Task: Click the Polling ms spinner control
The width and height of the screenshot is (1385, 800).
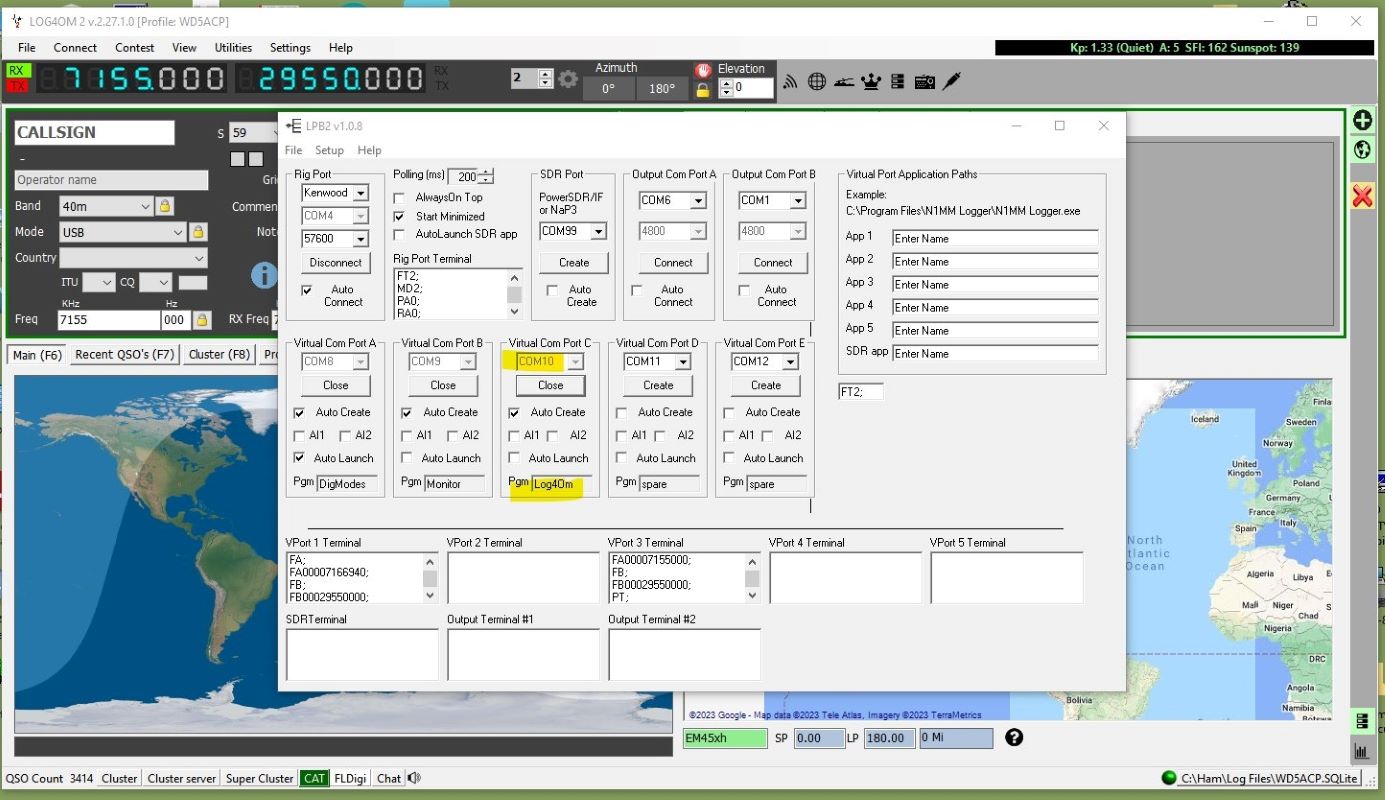Action: (487, 177)
